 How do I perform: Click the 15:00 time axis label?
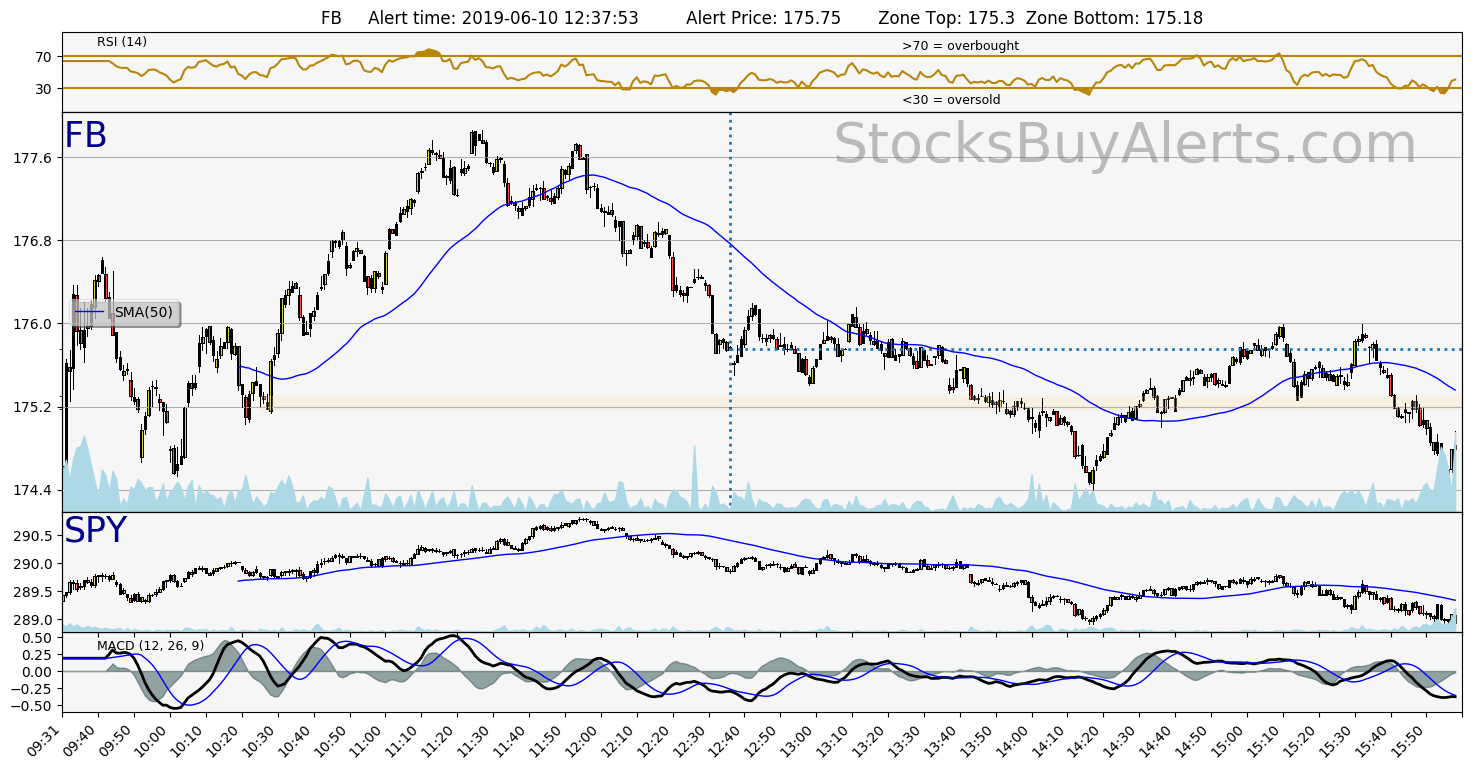tap(1227, 740)
